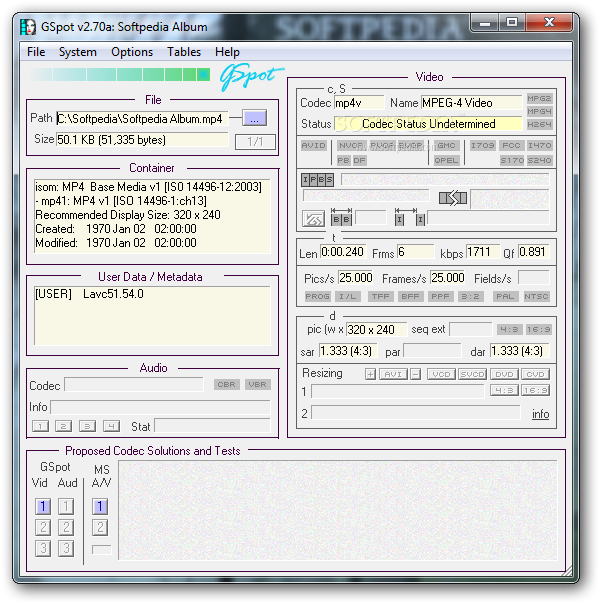The height and width of the screenshot is (604, 600).
Task: Click the I470 colorimetry badge
Action: coord(540,146)
